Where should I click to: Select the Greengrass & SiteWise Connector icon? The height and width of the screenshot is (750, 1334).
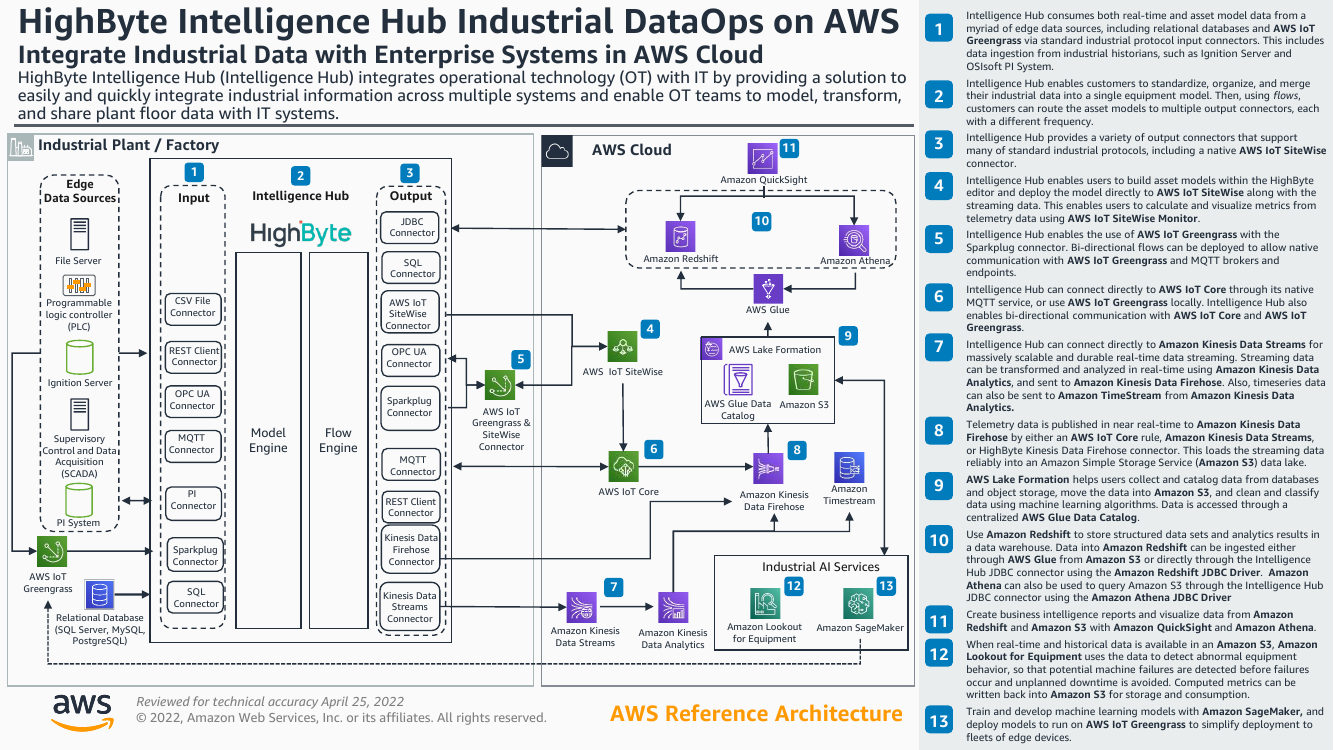tap(500, 386)
